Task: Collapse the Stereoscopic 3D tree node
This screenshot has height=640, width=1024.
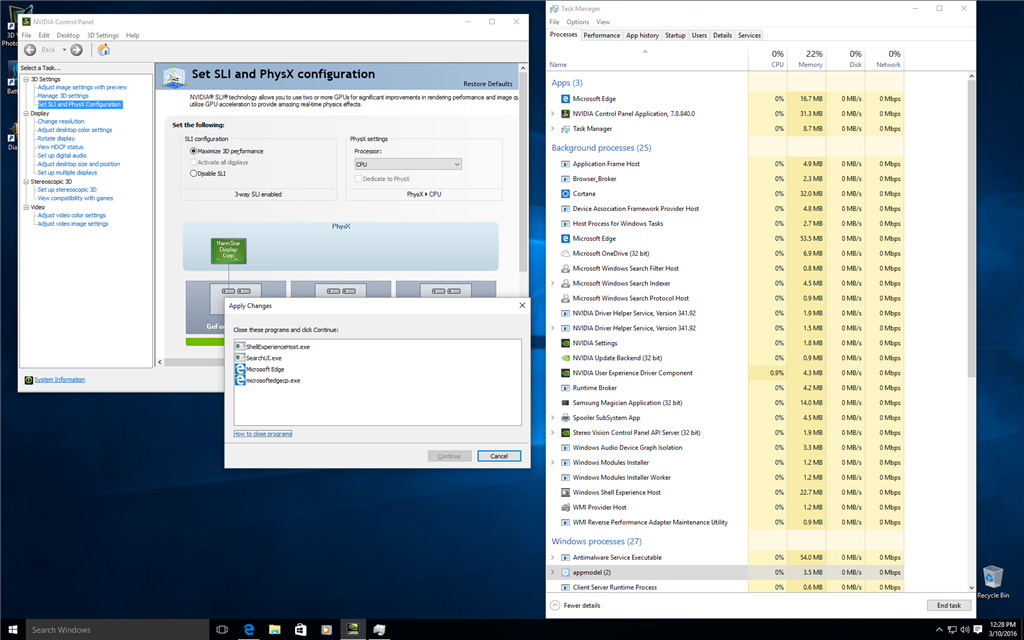Action: point(26,181)
